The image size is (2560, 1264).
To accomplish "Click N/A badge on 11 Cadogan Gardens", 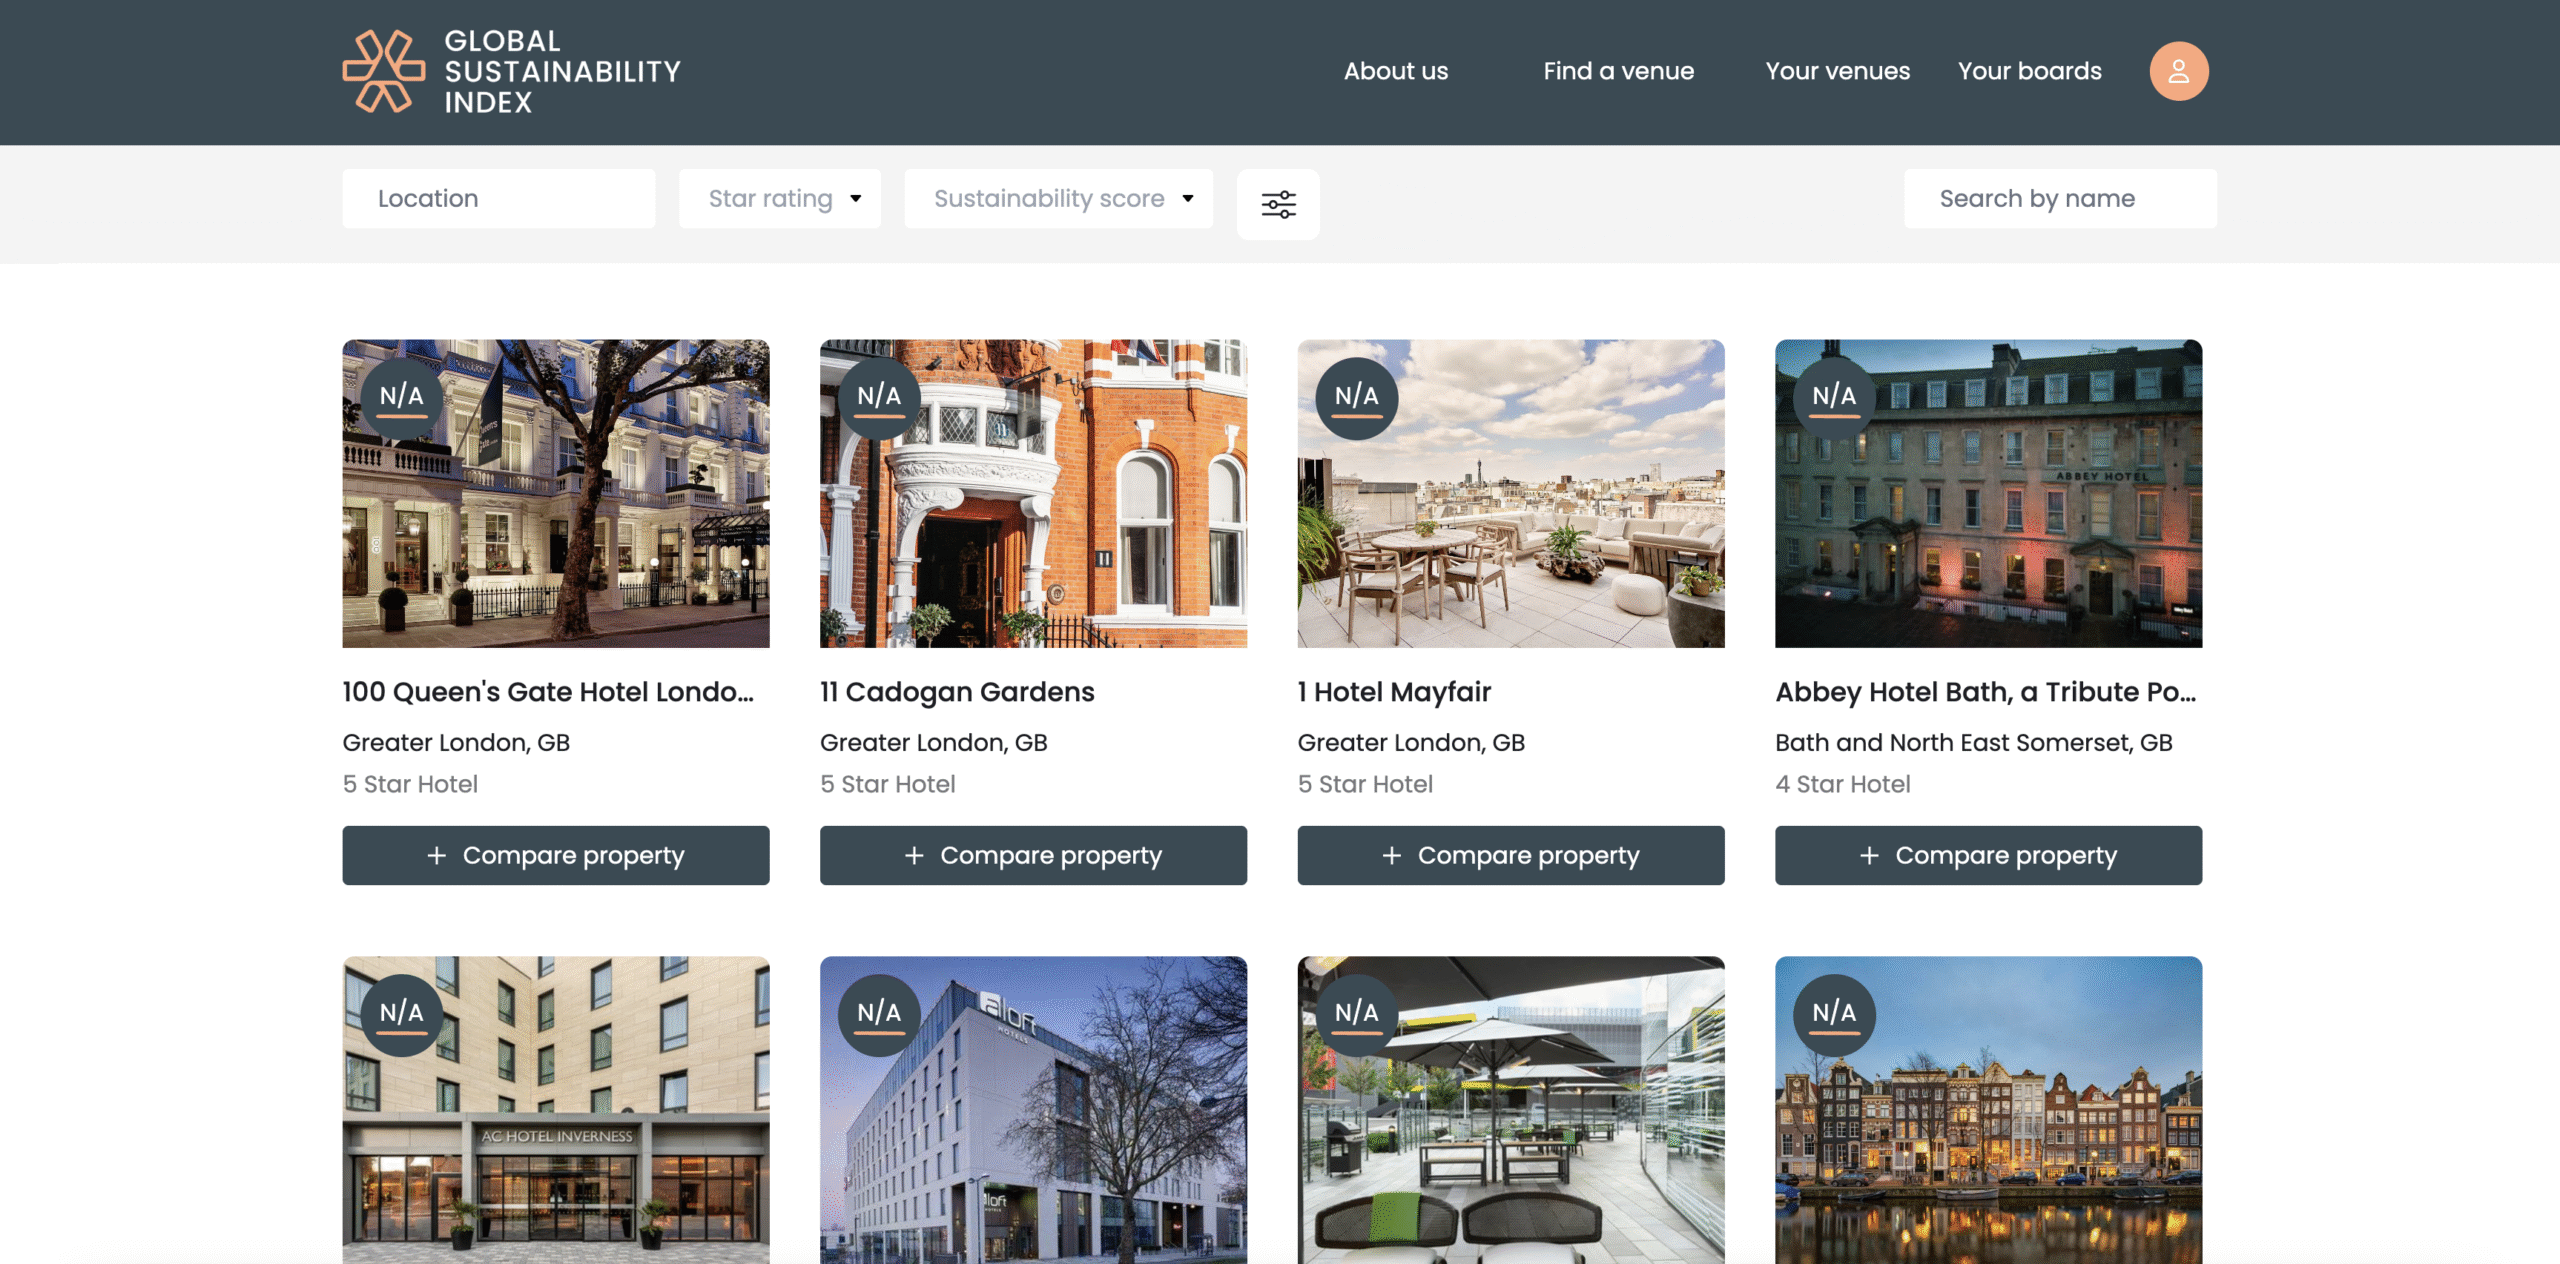I will [879, 397].
